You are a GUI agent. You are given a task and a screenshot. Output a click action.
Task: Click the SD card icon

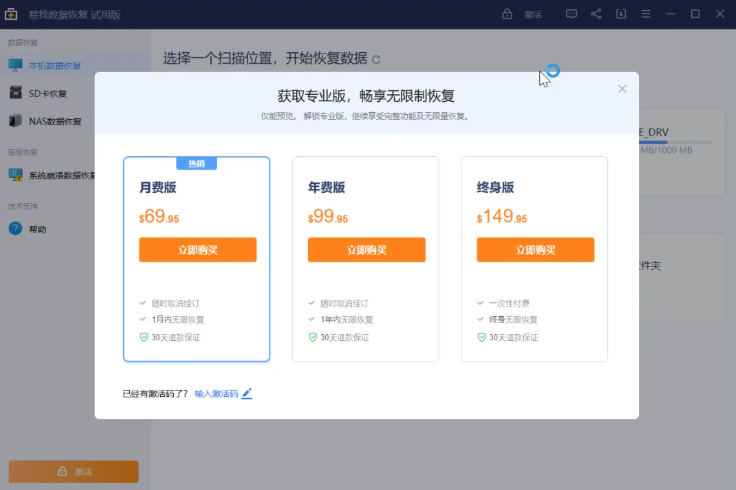click(x=15, y=92)
